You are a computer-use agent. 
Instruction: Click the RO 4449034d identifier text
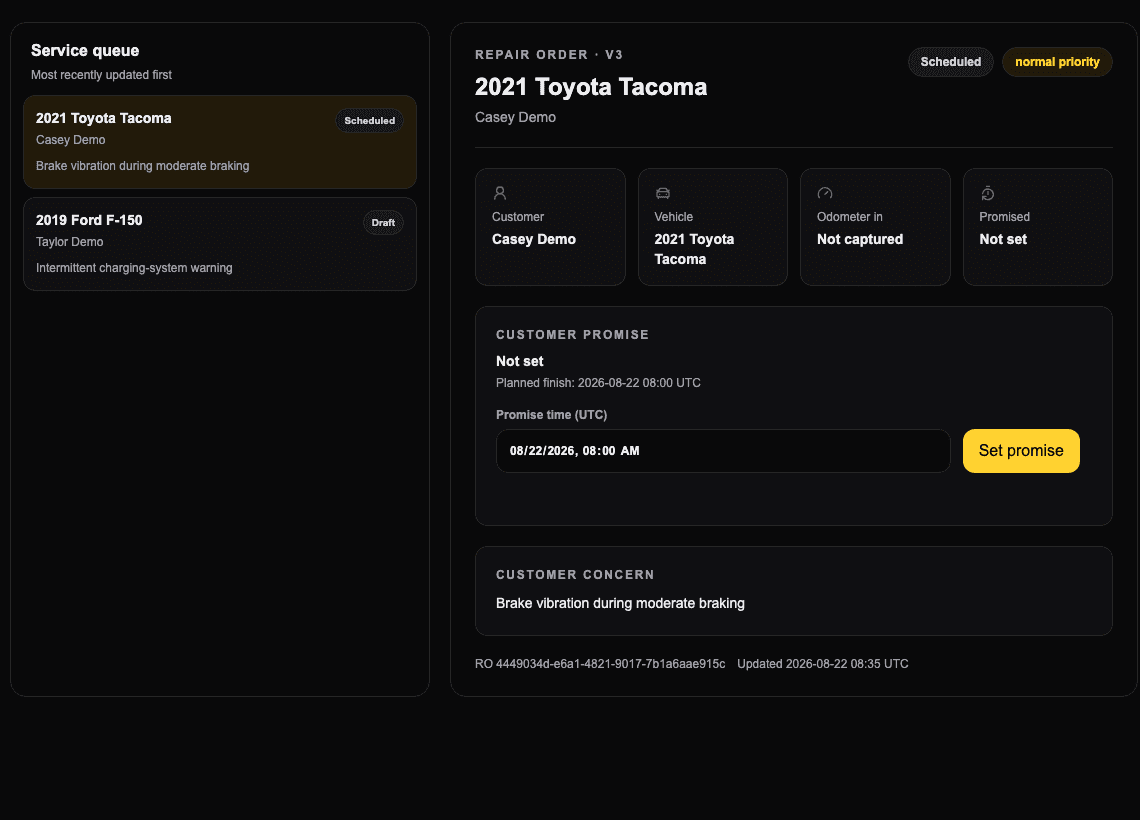[600, 664]
